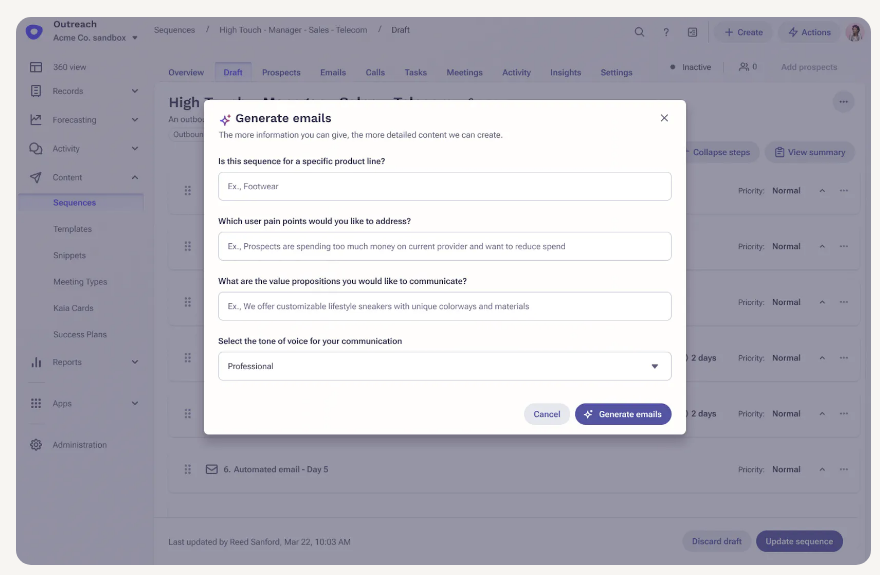This screenshot has width=880, height=575.
Task: Click the Administration gear icon
Action: pos(36,445)
